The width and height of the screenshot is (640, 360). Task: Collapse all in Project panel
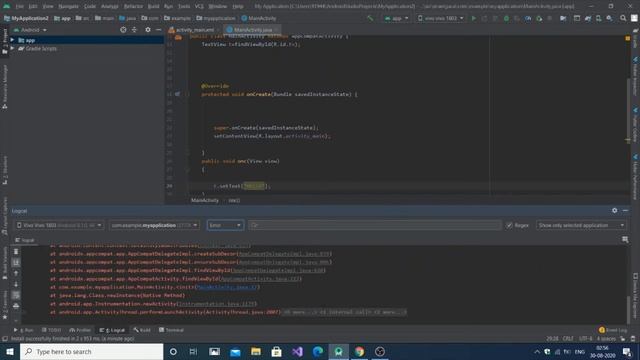click(134, 30)
